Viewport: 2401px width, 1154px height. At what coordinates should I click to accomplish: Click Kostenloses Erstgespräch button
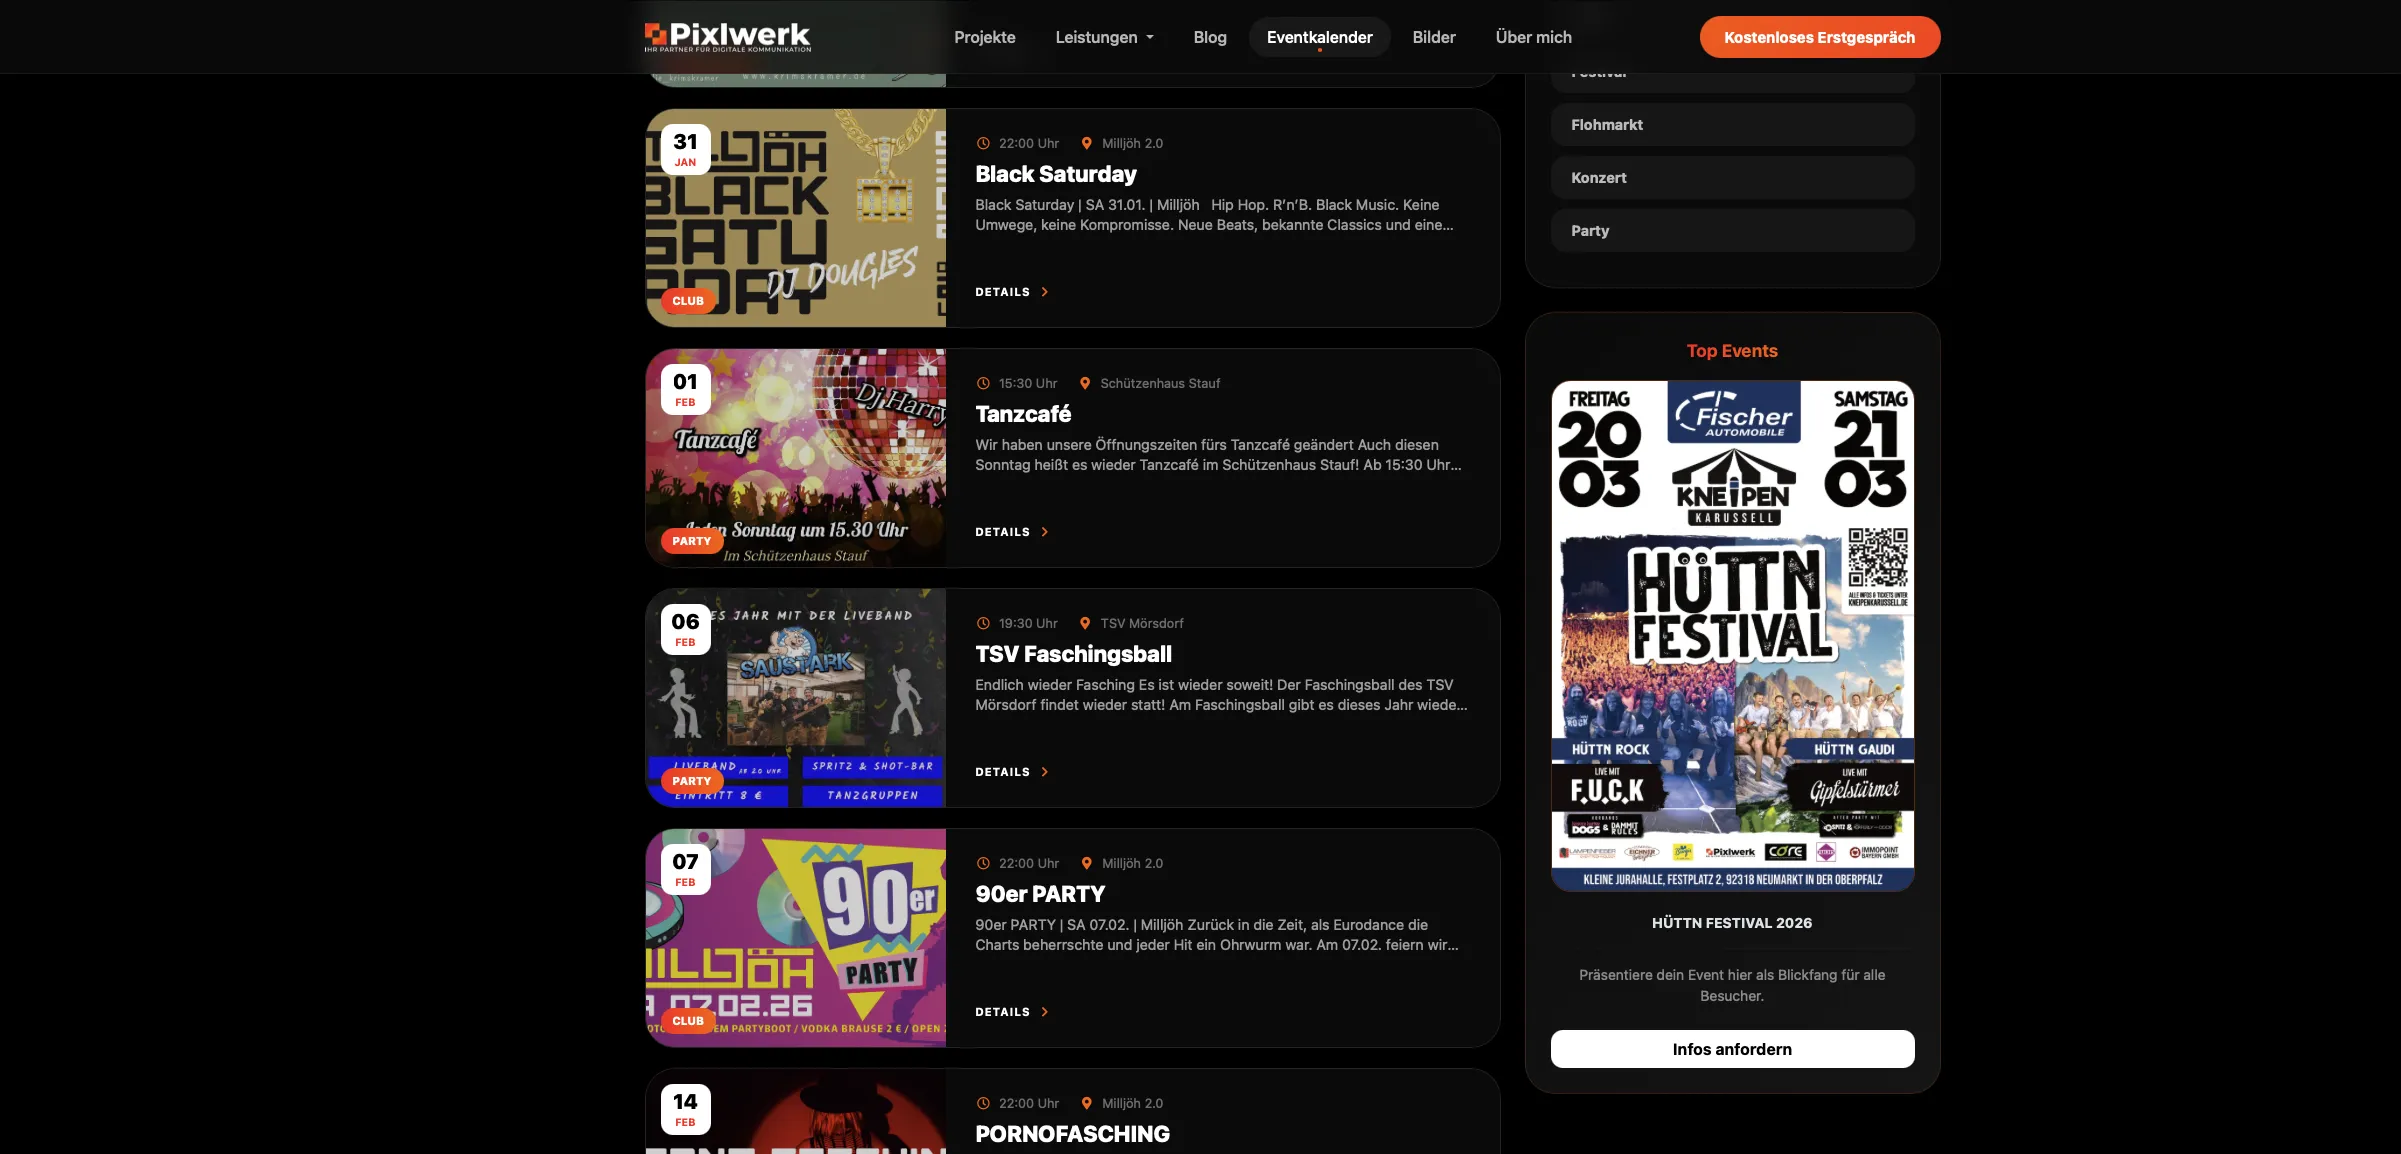pos(1819,37)
